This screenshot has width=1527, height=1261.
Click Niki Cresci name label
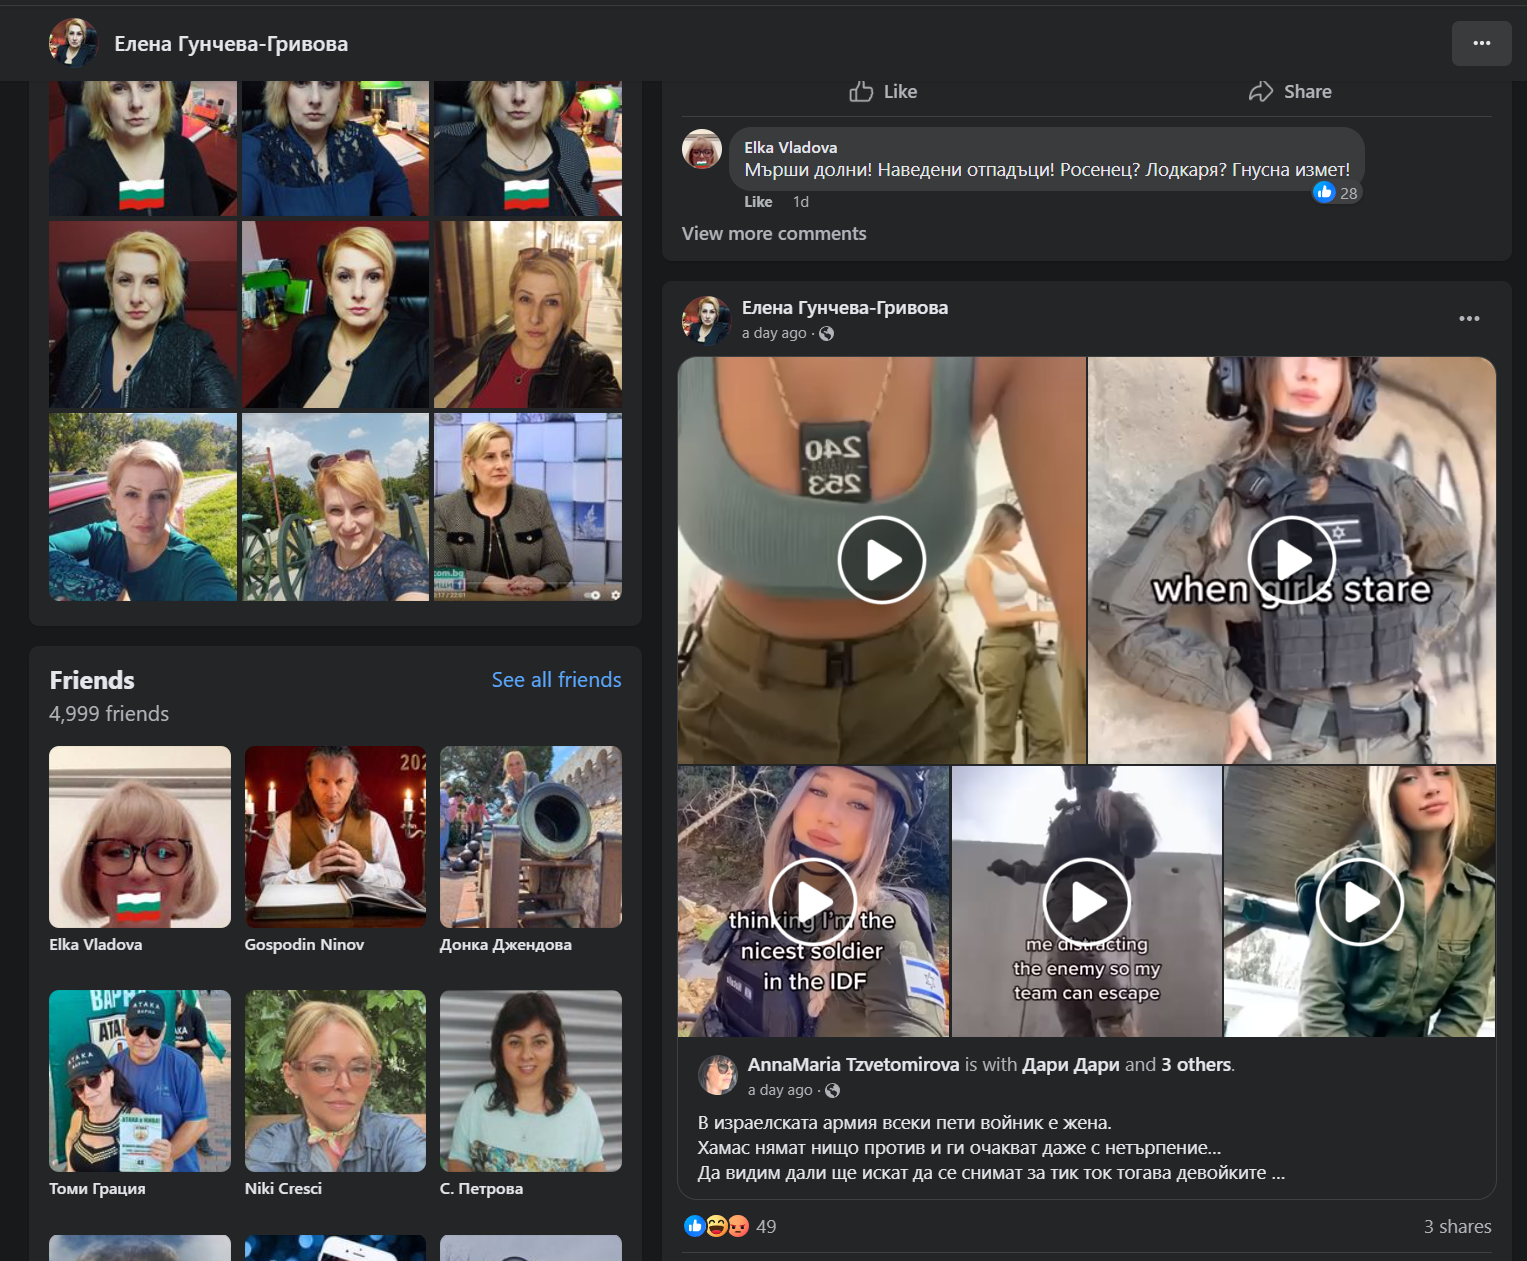click(283, 1189)
